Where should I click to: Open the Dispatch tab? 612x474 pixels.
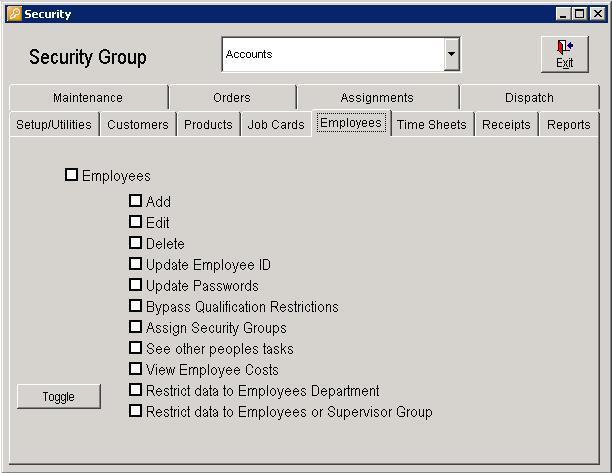(529, 98)
